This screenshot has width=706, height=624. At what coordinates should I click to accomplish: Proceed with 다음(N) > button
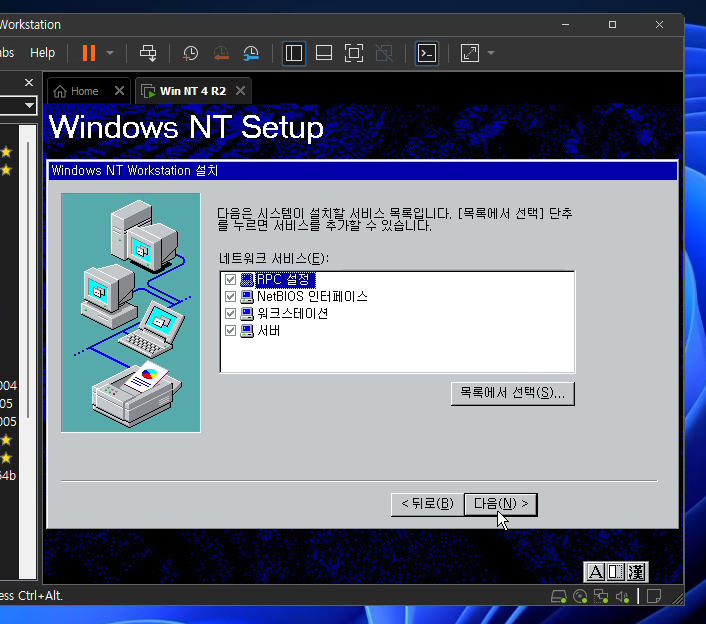click(501, 504)
